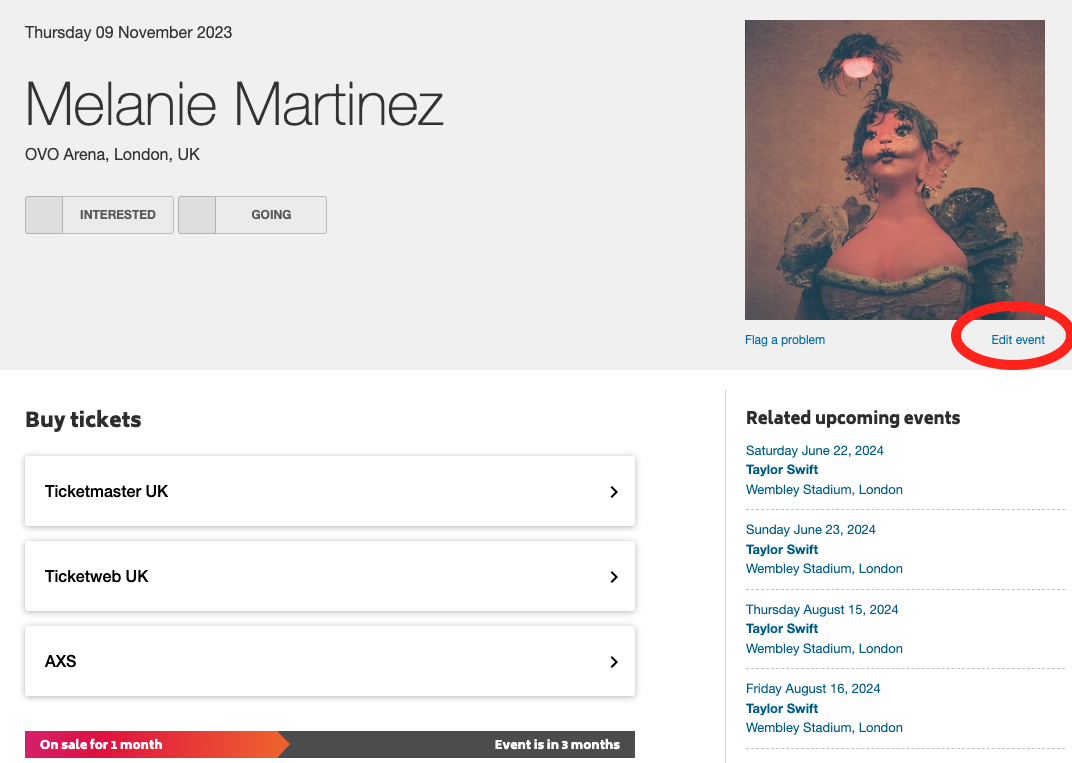Open Taylor Swift event on Sunday June 23, 2024

coord(781,549)
